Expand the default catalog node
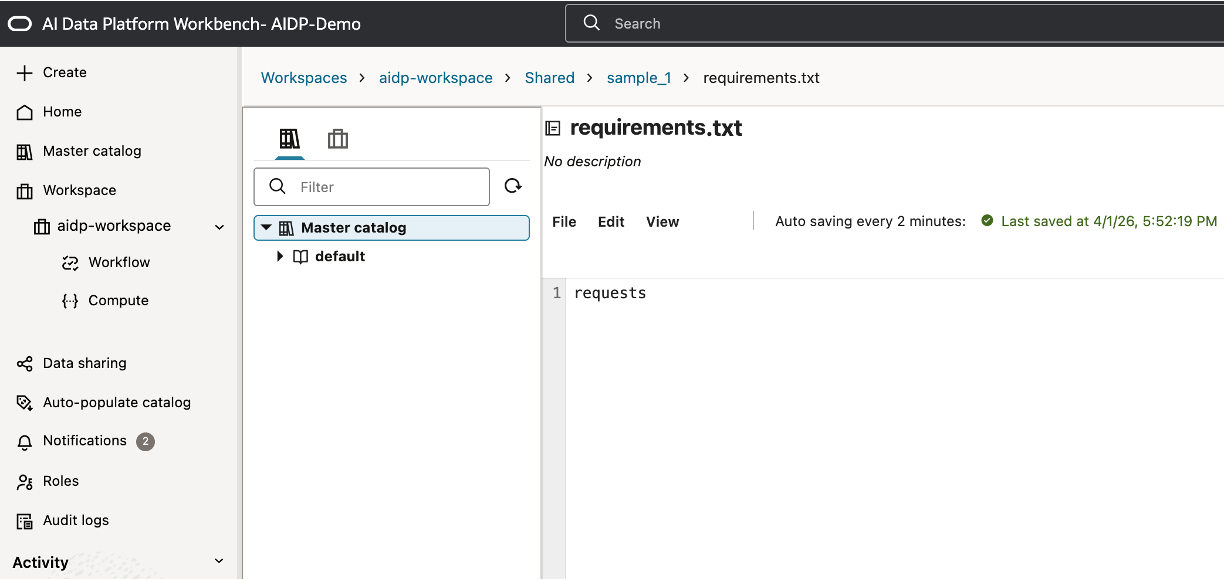The width and height of the screenshot is (1224, 580). pos(281,257)
